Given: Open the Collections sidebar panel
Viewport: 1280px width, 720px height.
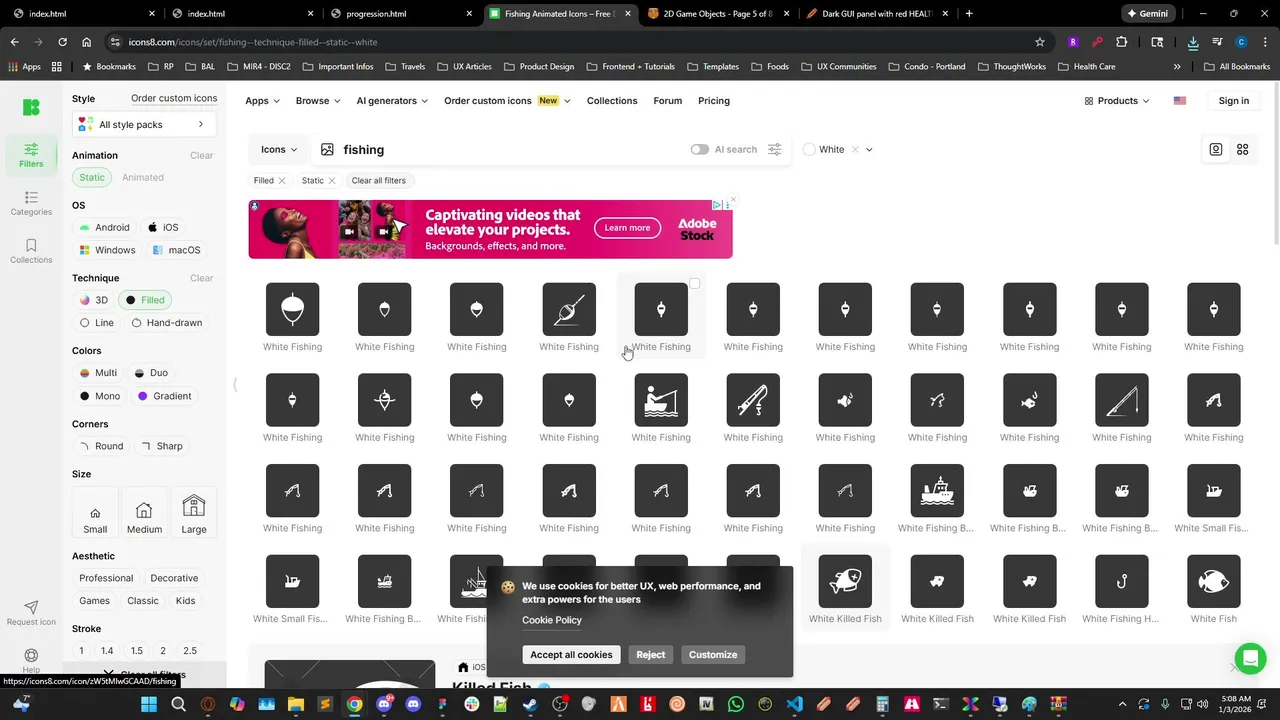Looking at the screenshot, I should (x=31, y=251).
